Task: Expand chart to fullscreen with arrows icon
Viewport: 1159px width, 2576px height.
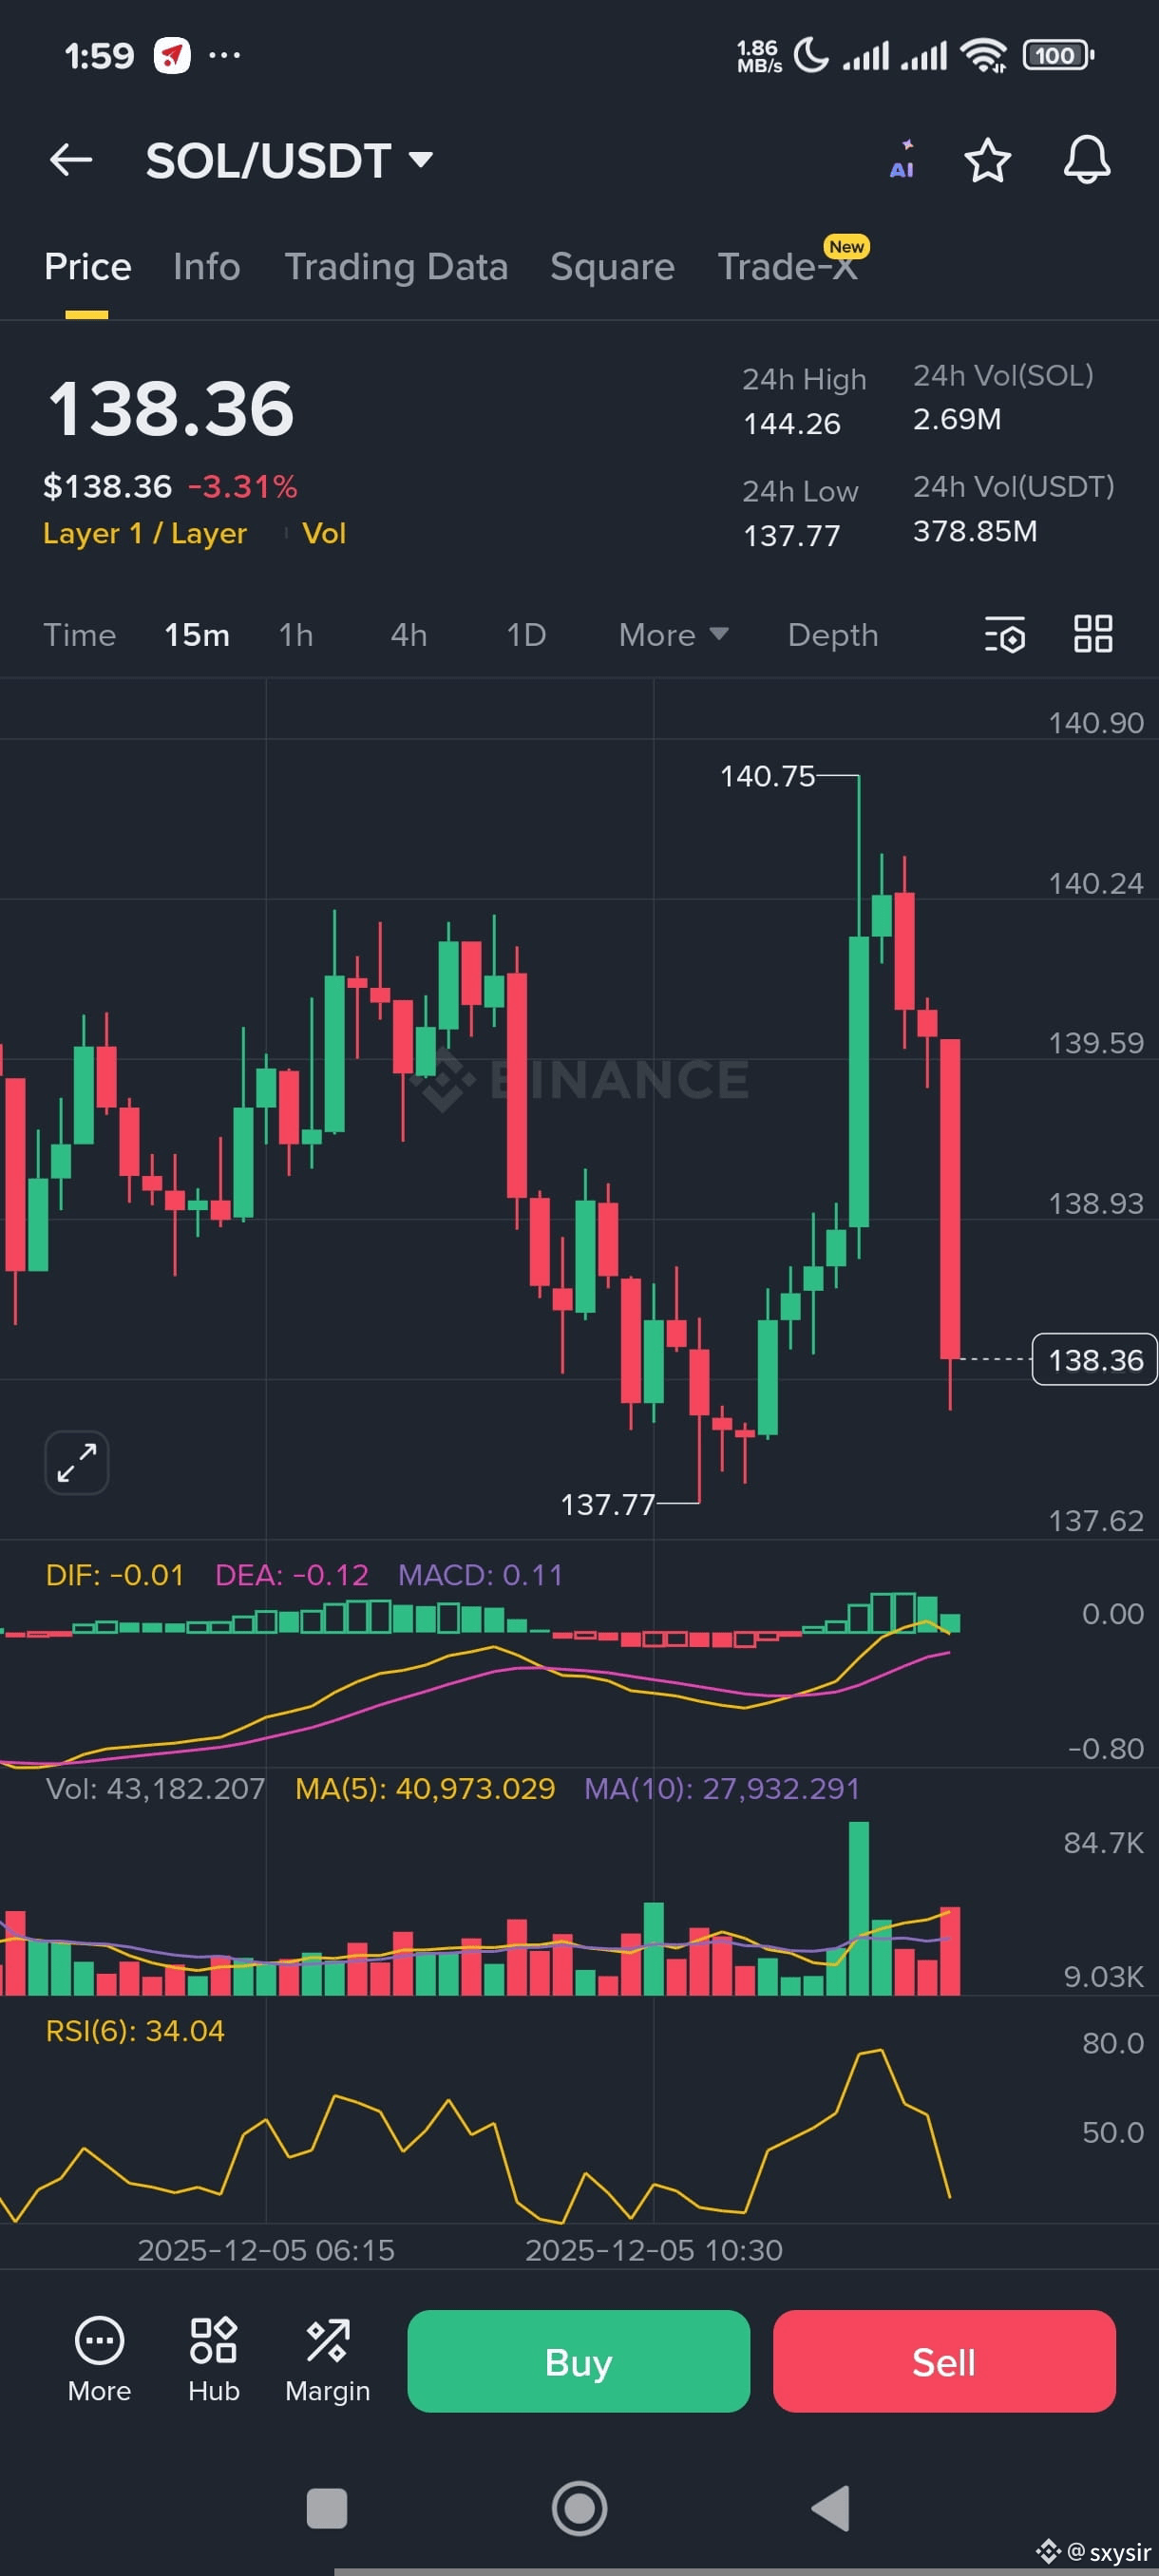Action: (x=77, y=1462)
